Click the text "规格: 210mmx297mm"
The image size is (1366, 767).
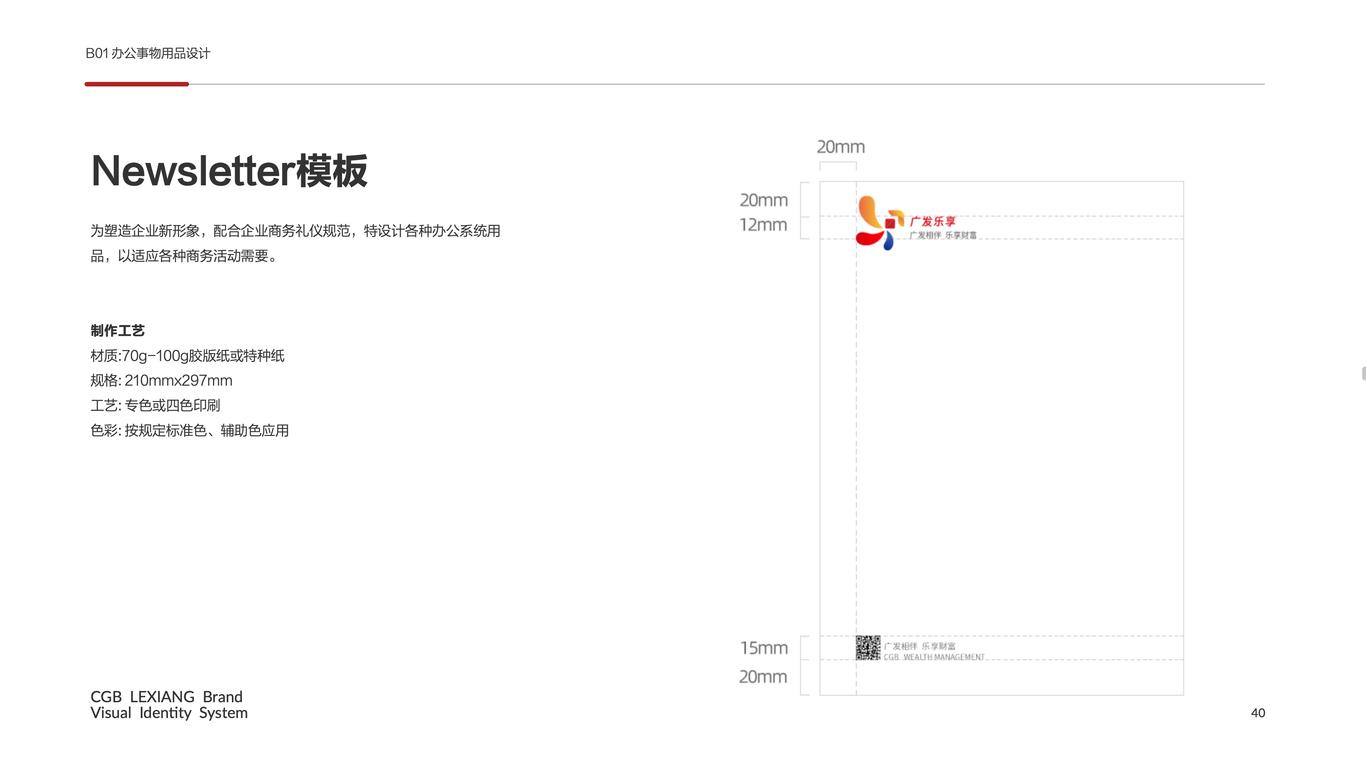(161, 380)
